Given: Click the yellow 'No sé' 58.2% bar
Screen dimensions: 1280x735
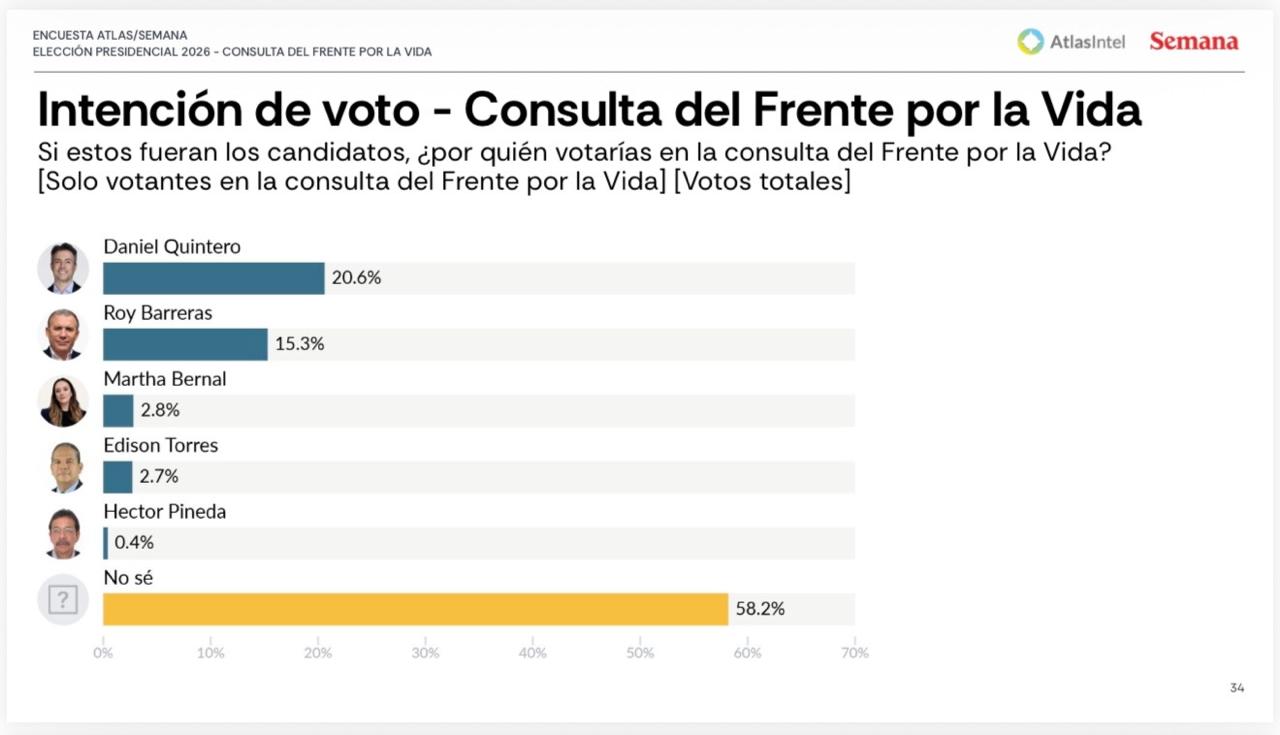Looking at the screenshot, I should (x=415, y=609).
